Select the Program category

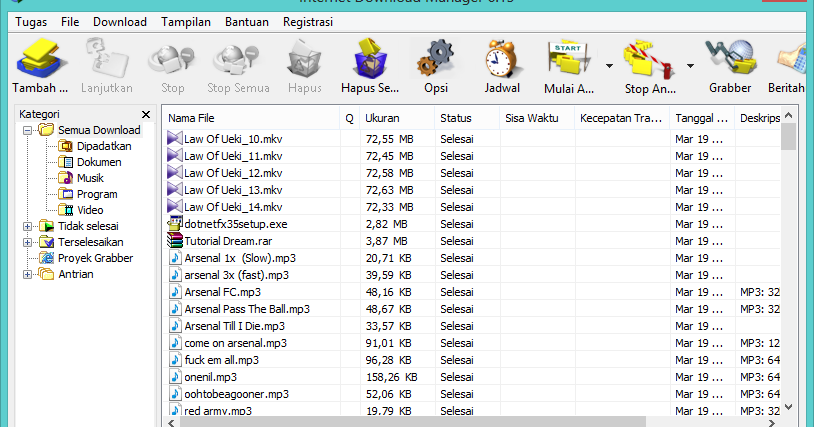97,195
